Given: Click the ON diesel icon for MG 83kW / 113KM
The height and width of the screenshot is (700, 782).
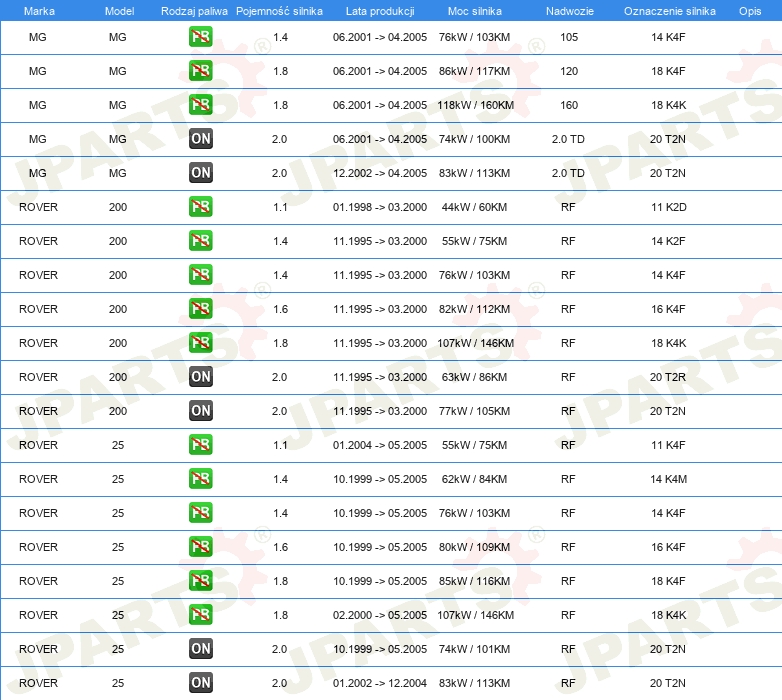Looking at the screenshot, I should 200,173.
